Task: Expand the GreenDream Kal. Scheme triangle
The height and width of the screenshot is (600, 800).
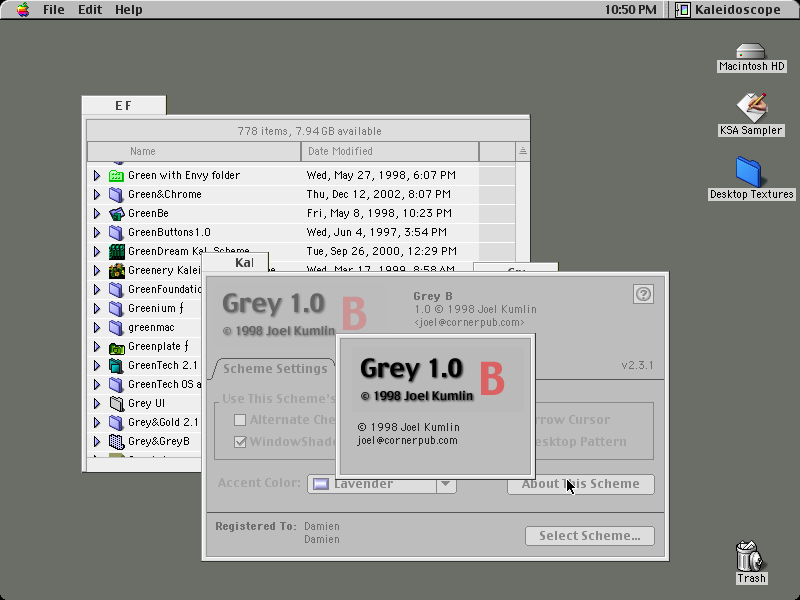Action: click(97, 252)
